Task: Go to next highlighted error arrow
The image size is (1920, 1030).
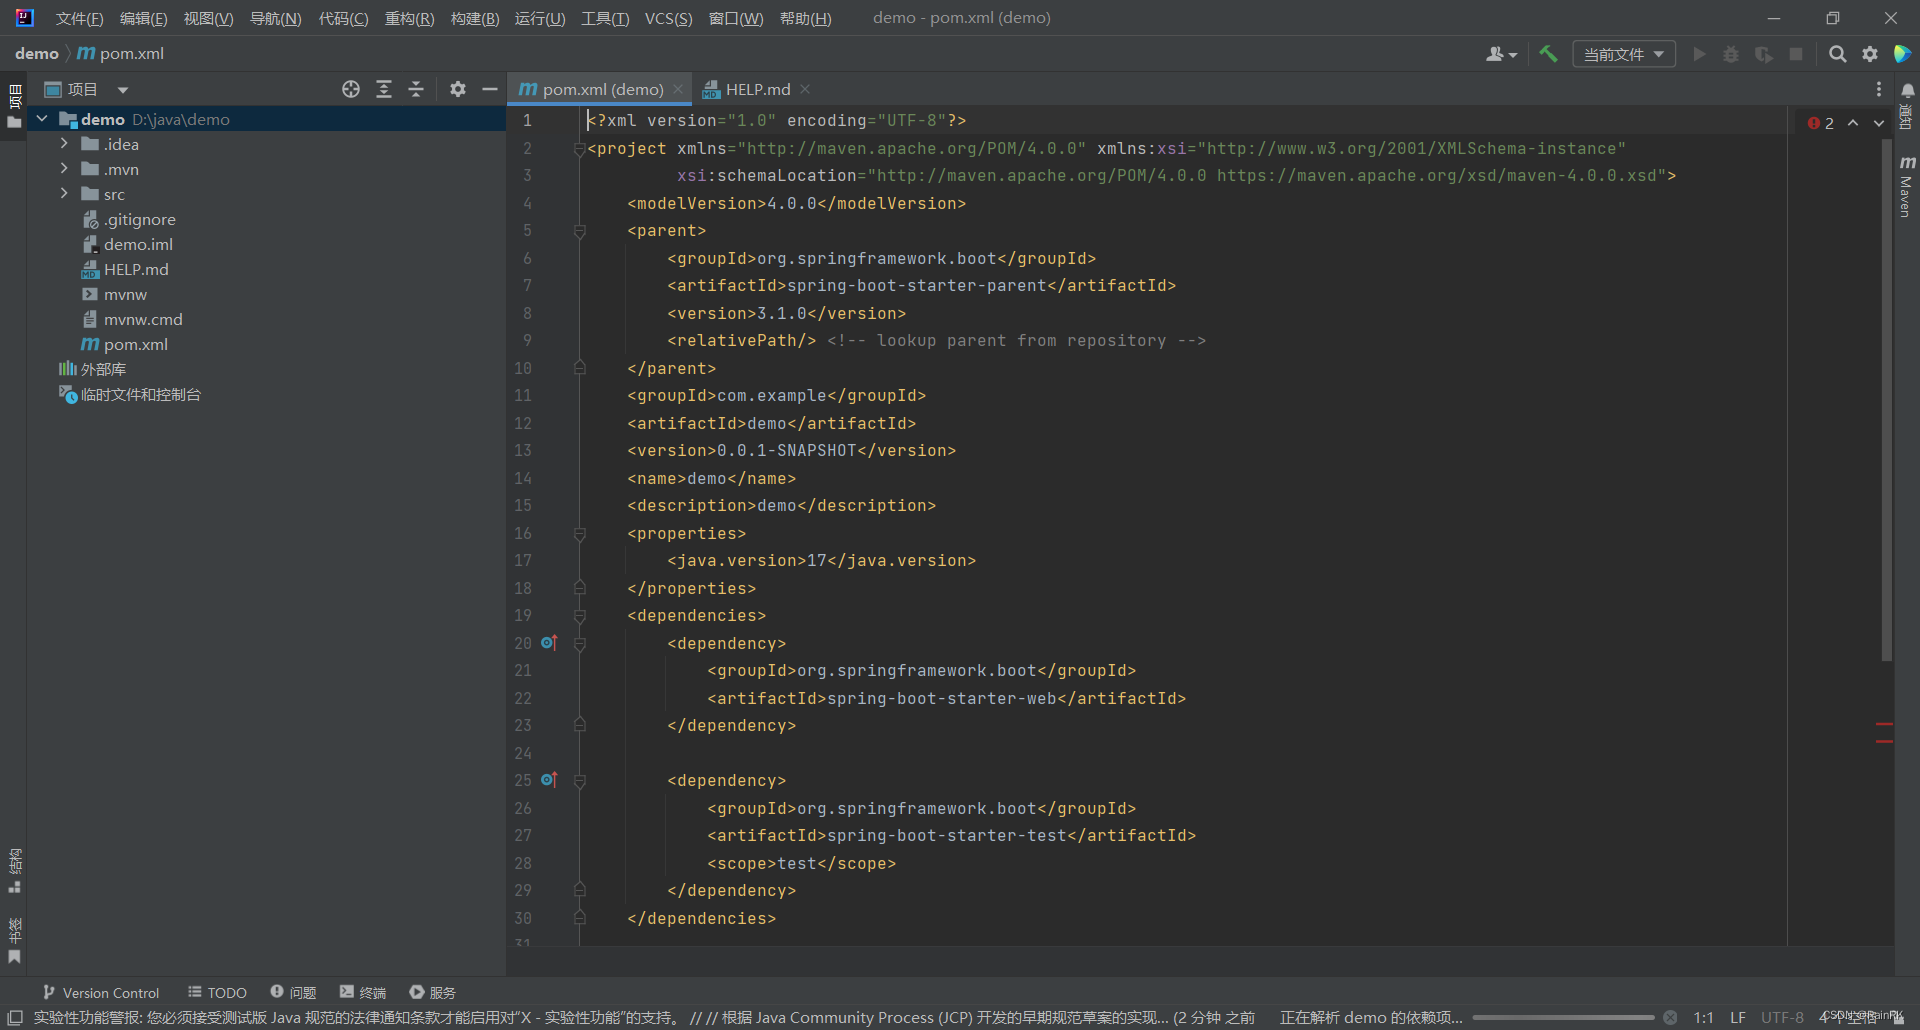Action: 1879,123
